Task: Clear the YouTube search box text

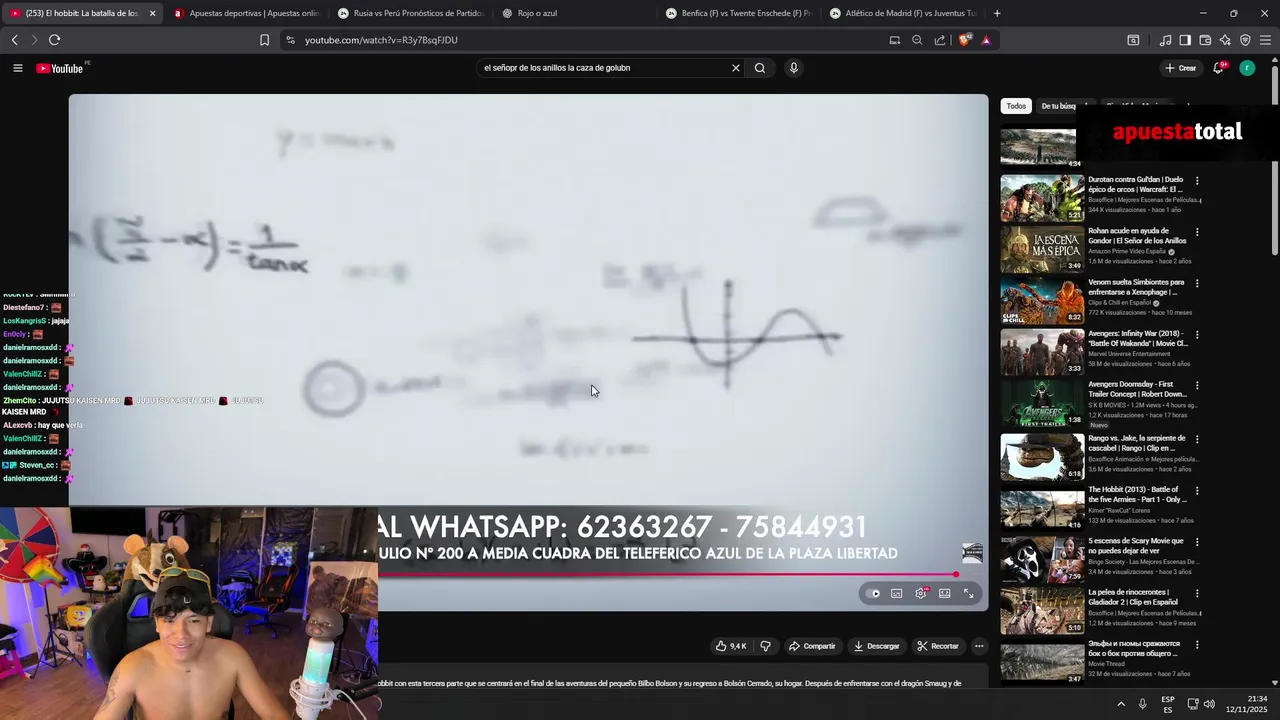Action: click(x=735, y=68)
